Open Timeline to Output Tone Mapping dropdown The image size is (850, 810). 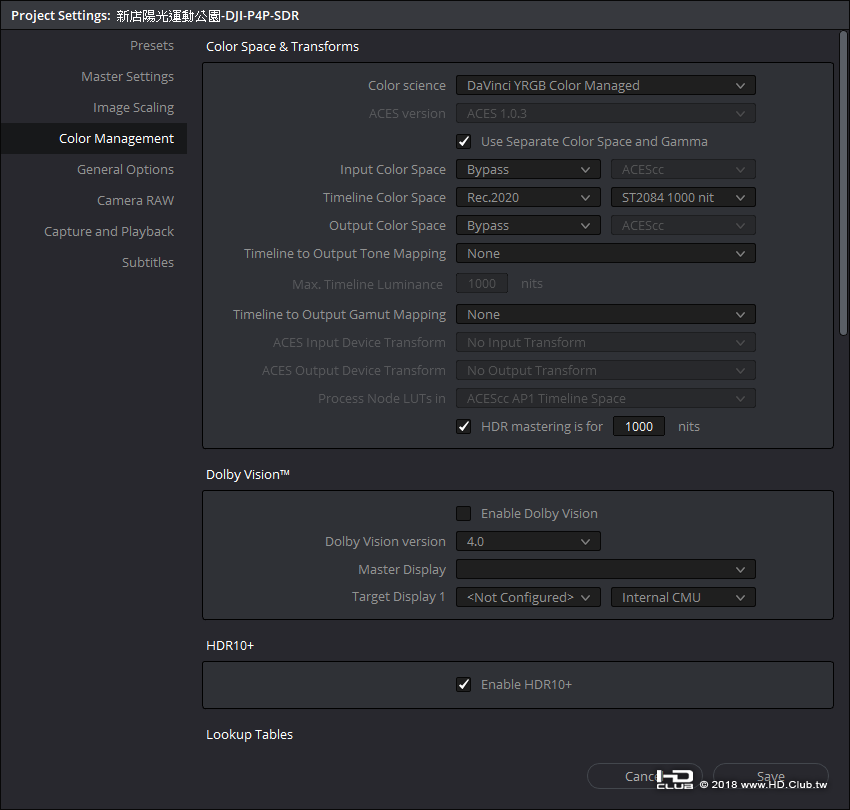coord(606,253)
